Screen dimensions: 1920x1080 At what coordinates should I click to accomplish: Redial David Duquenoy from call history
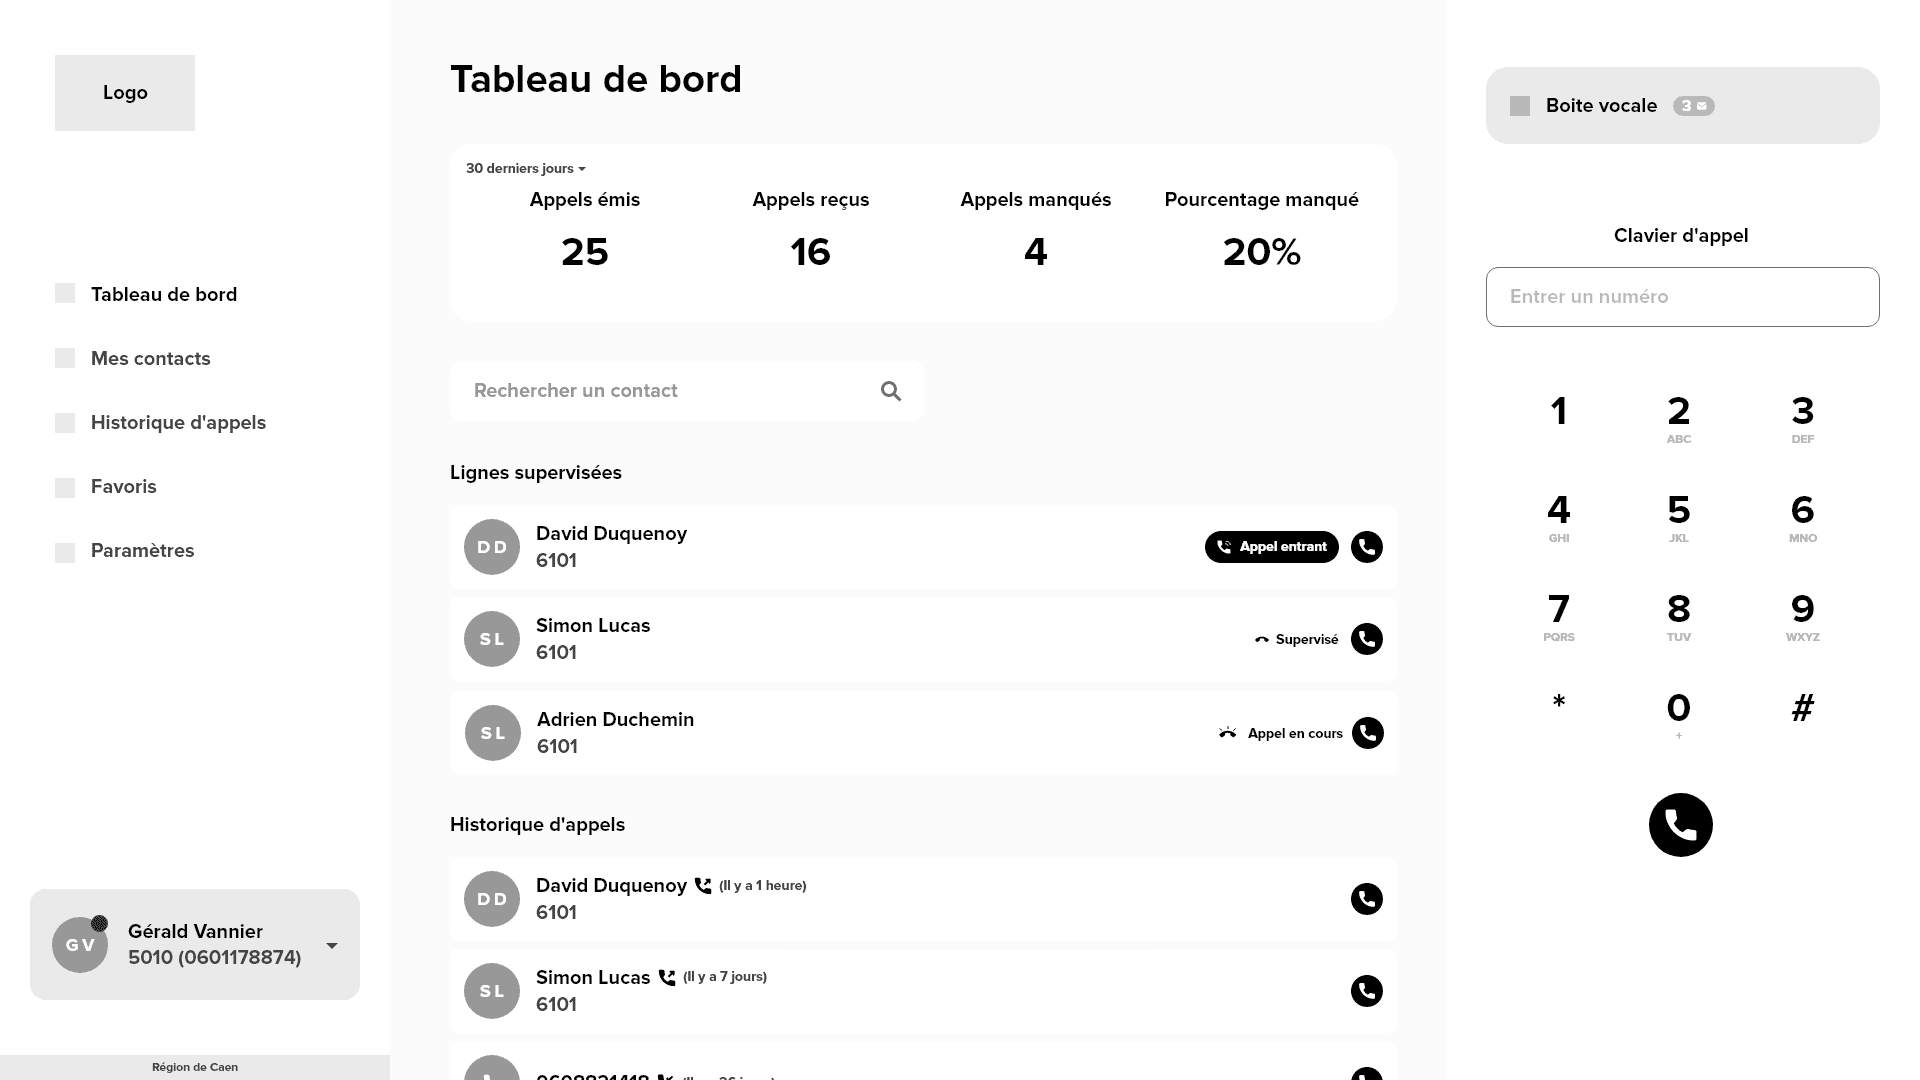click(x=1366, y=899)
